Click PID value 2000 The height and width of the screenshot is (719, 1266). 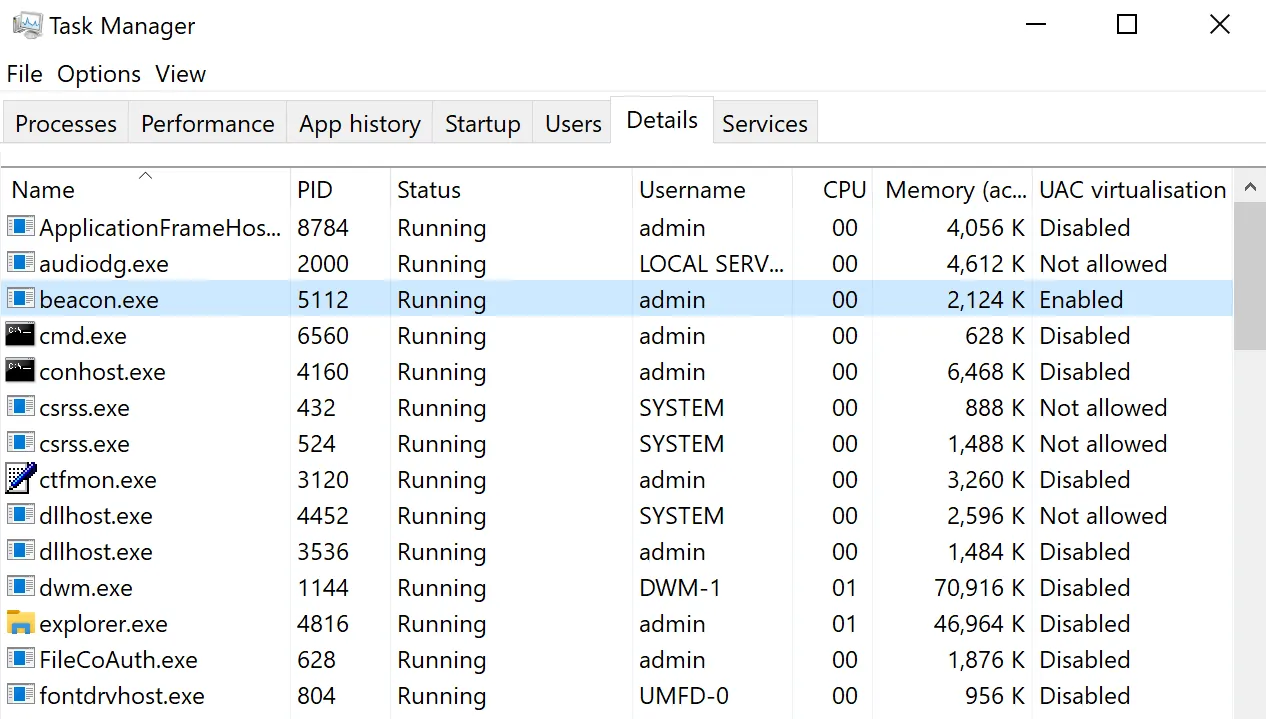coord(323,263)
